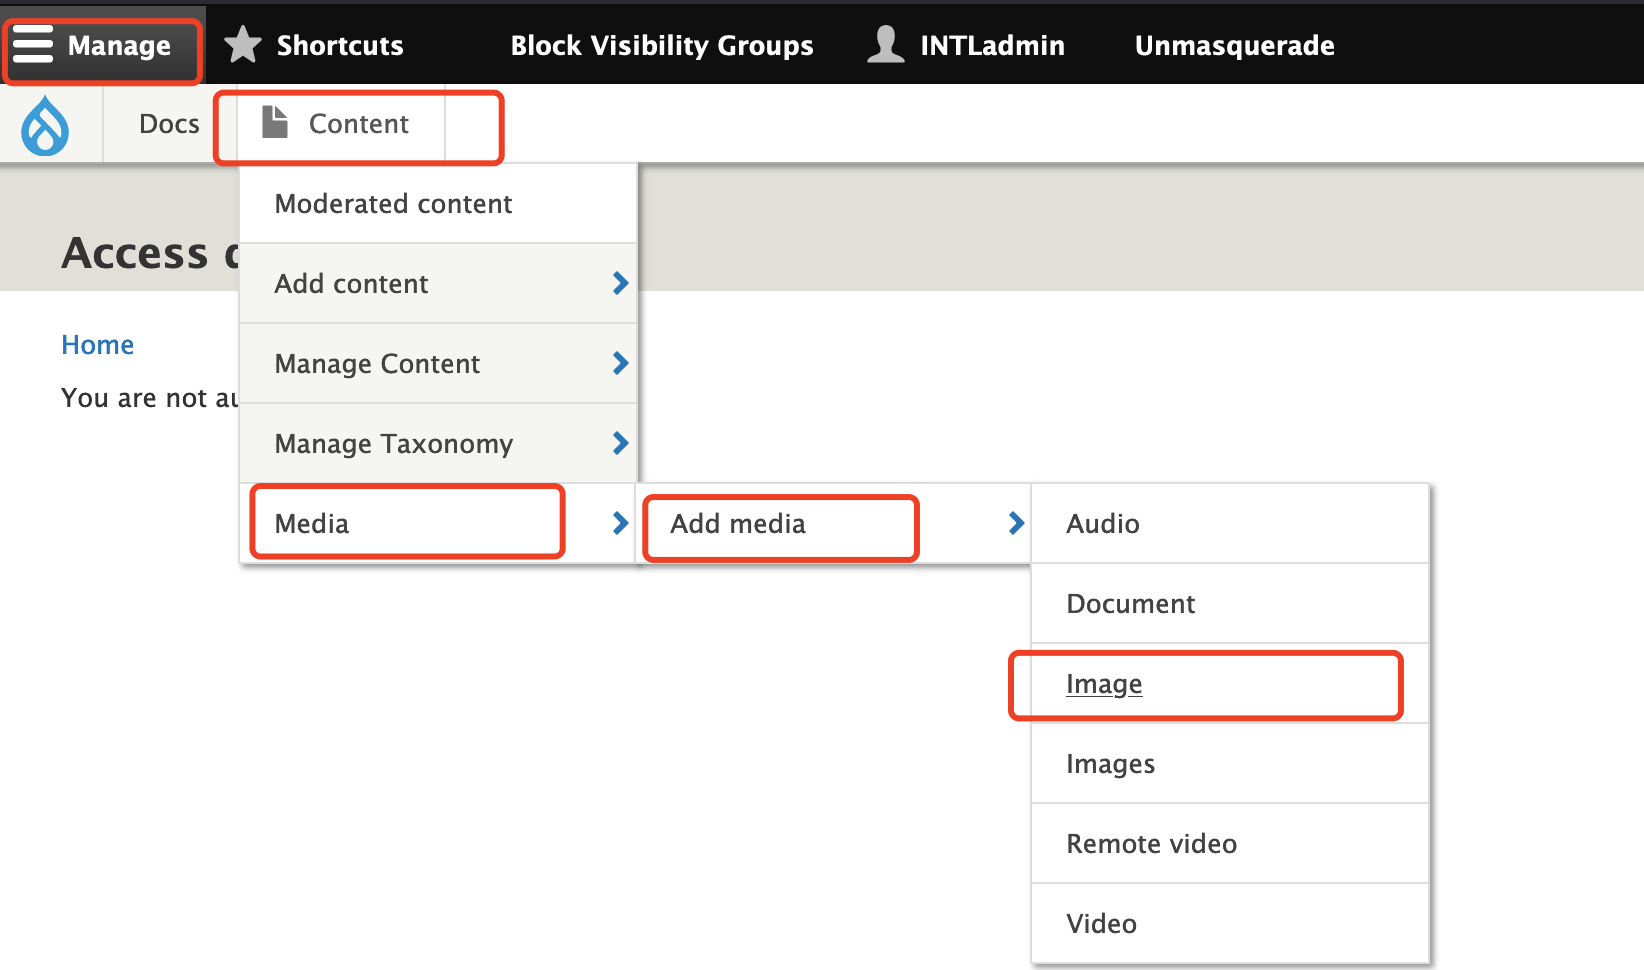Click the INTLadmin user silhouette icon
The width and height of the screenshot is (1644, 970).
point(885,45)
